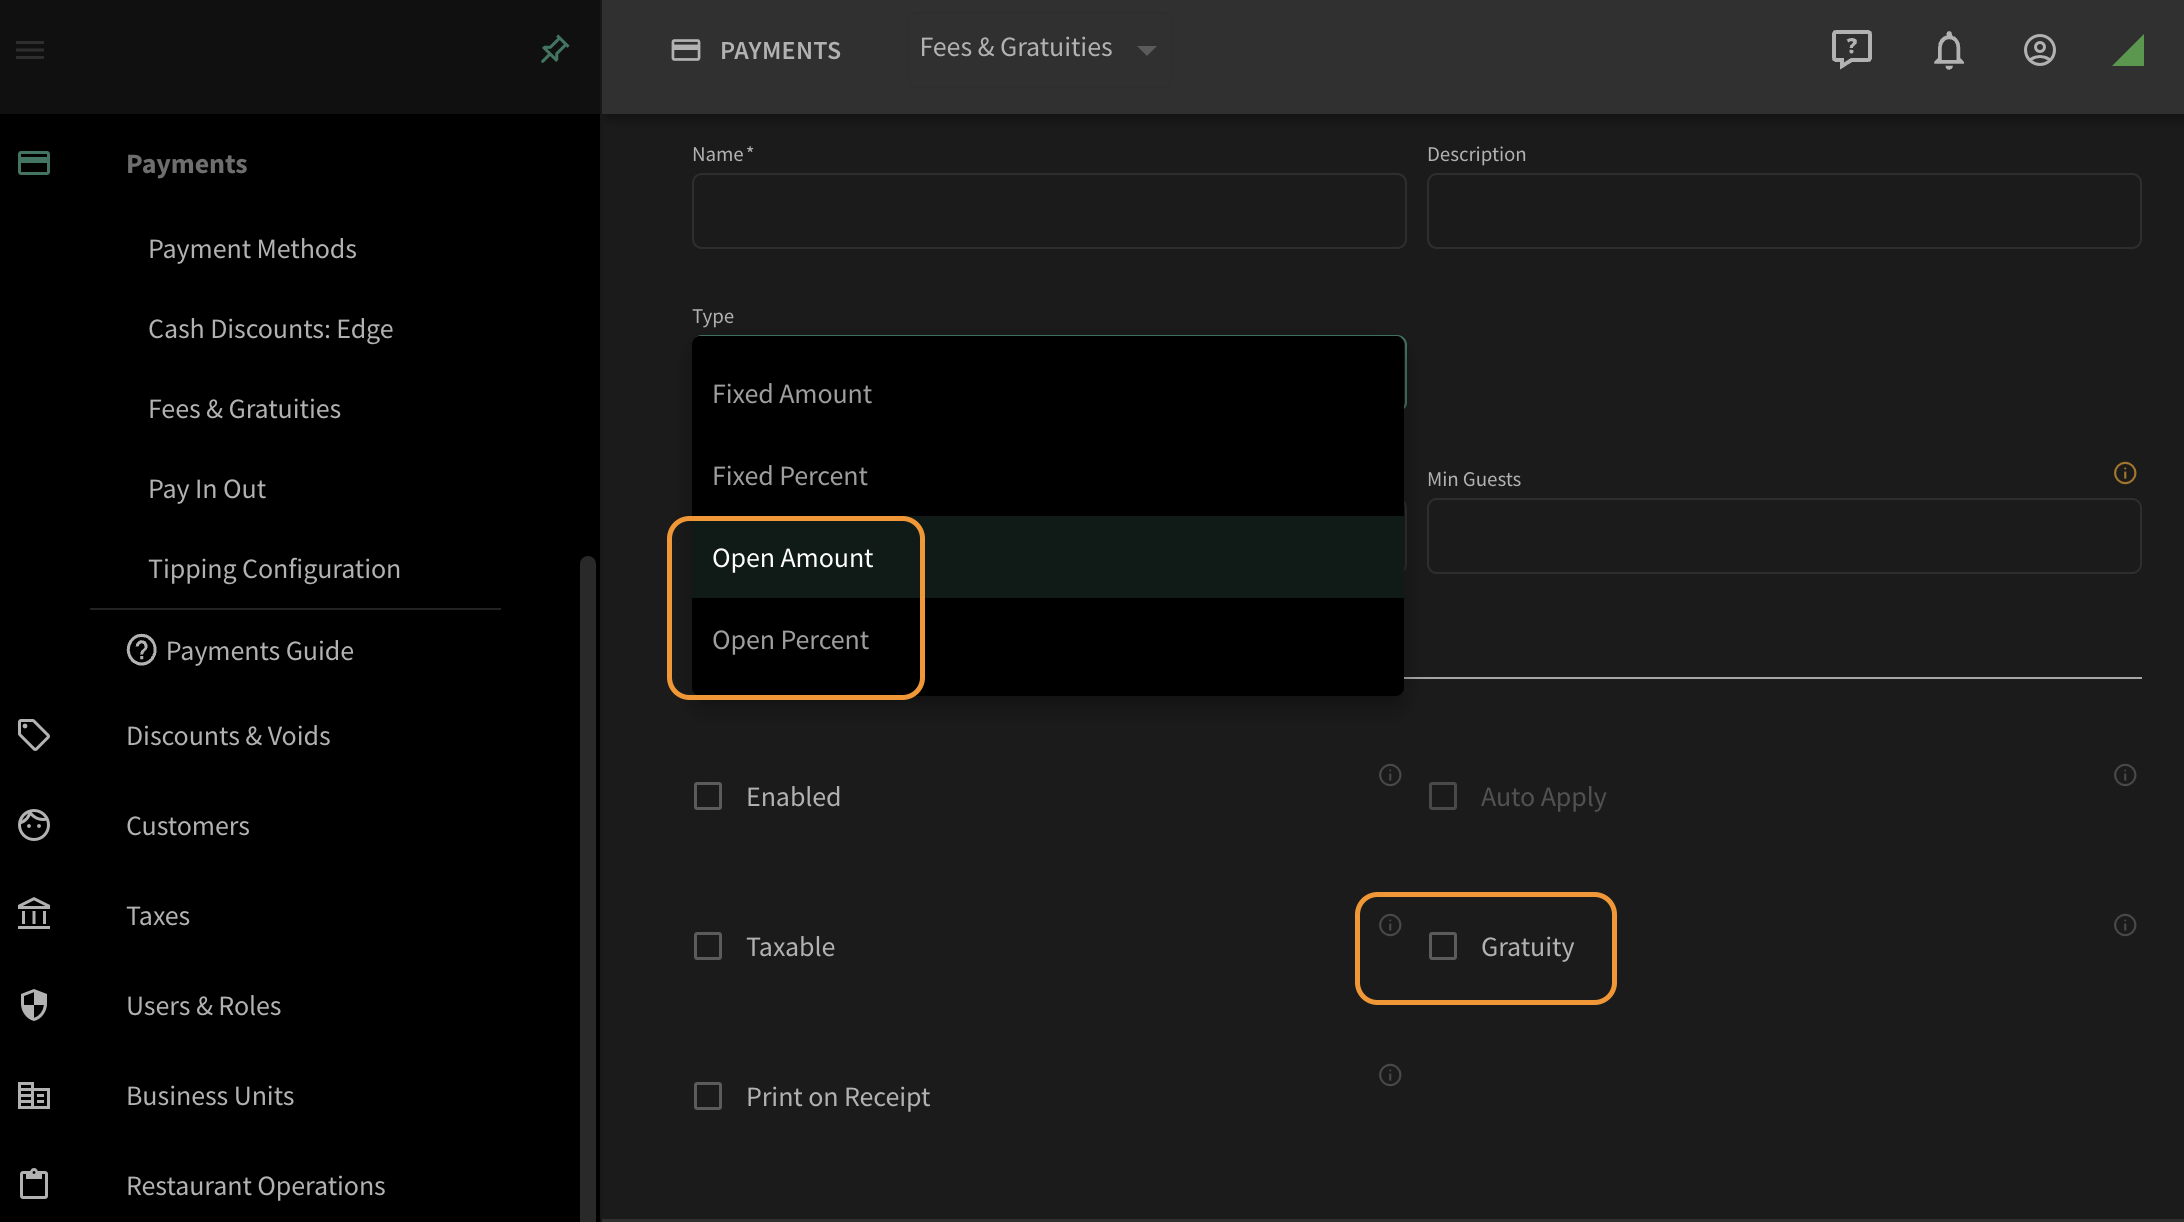Toggle the sidebar pin icon
Screen dimensions: 2184x1222
(x=554, y=49)
